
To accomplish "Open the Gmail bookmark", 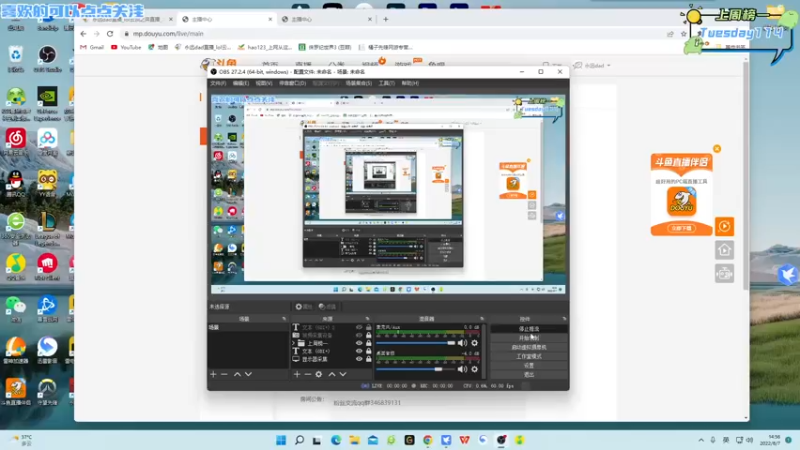I will click(92, 47).
